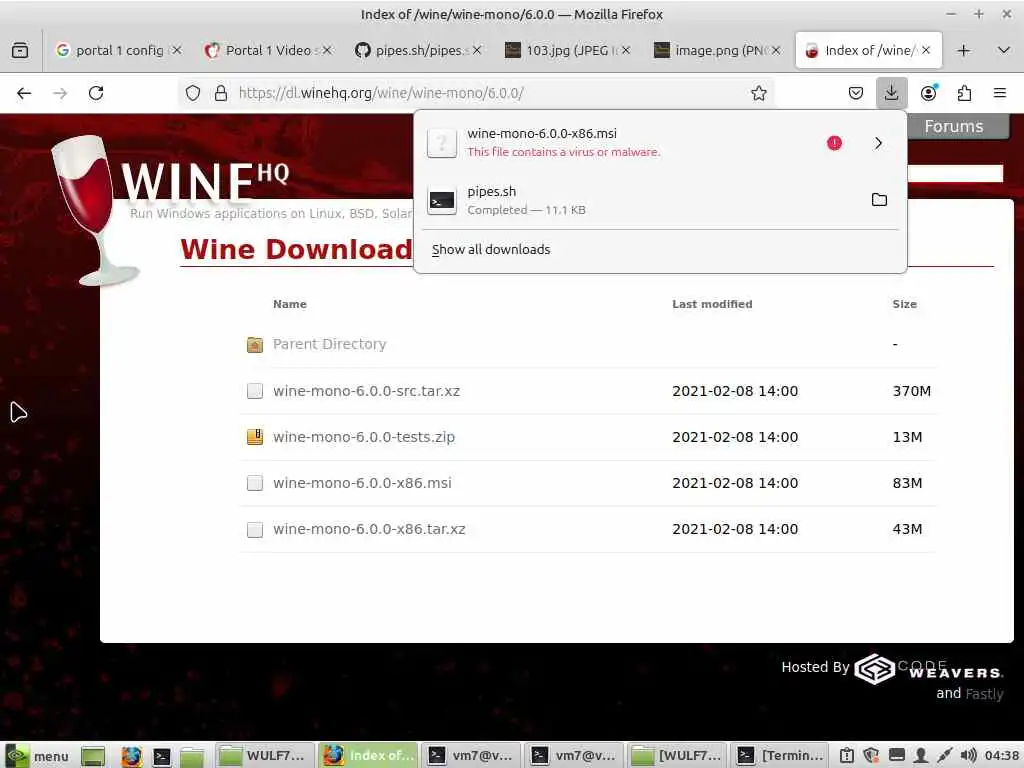This screenshot has width=1024, height=768.
Task: Launch Firefox from the panel launcher
Action: tap(131, 756)
